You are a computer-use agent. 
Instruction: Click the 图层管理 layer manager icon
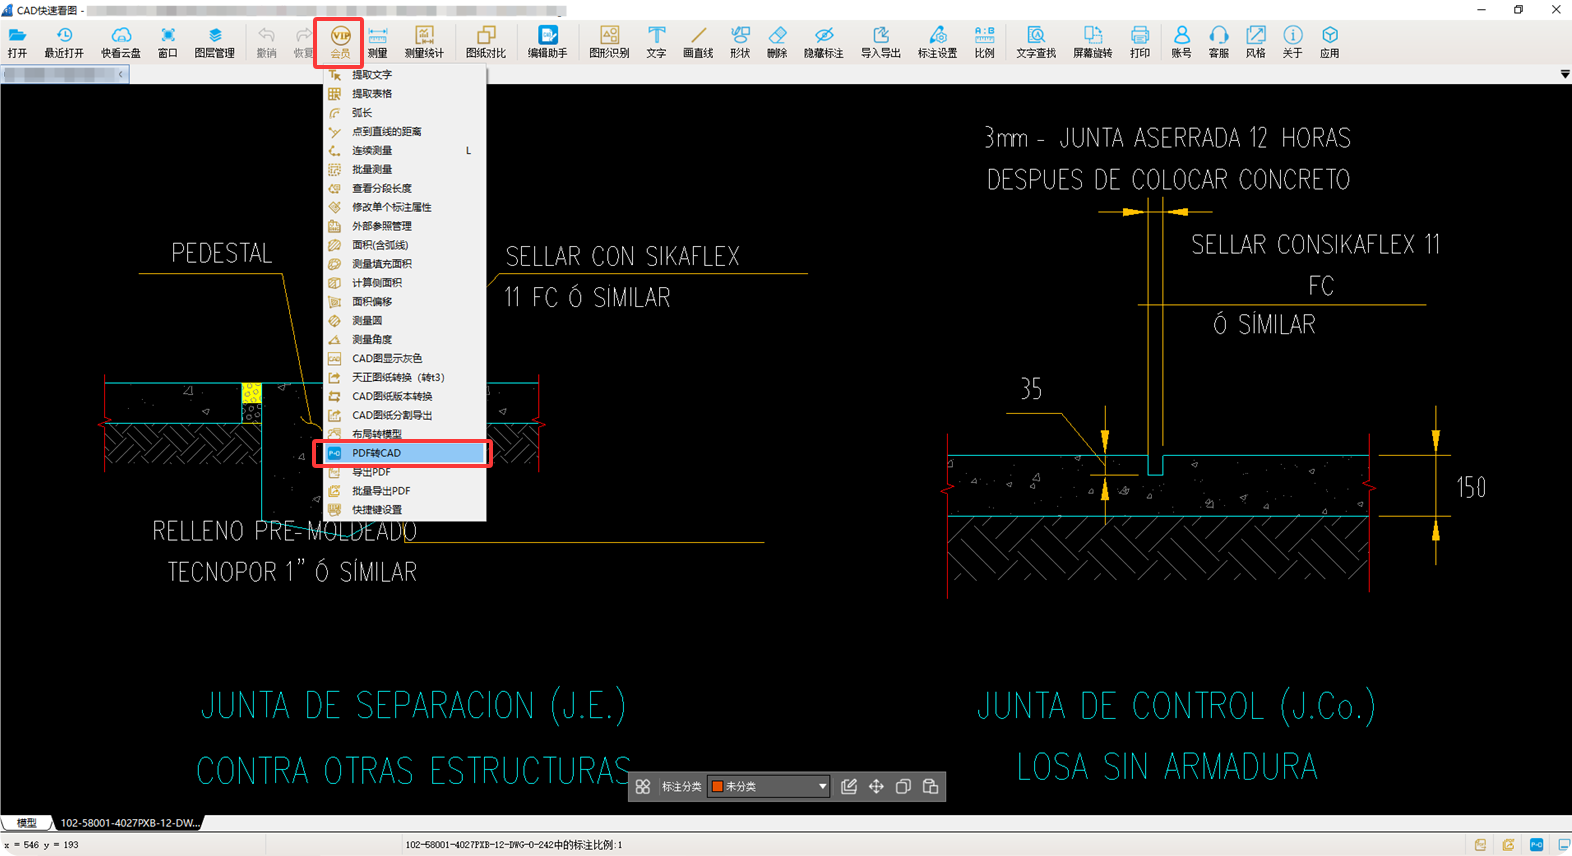click(x=214, y=42)
